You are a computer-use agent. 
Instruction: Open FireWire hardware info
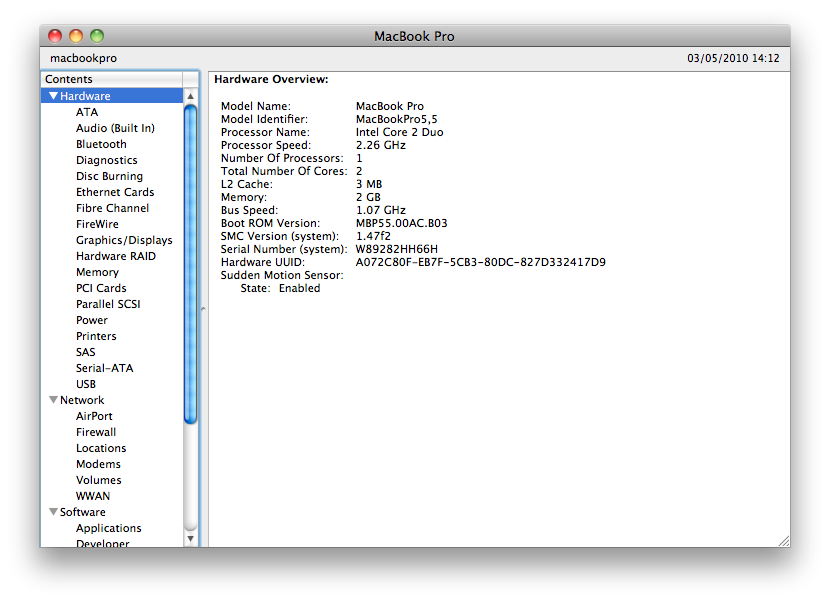tap(97, 224)
